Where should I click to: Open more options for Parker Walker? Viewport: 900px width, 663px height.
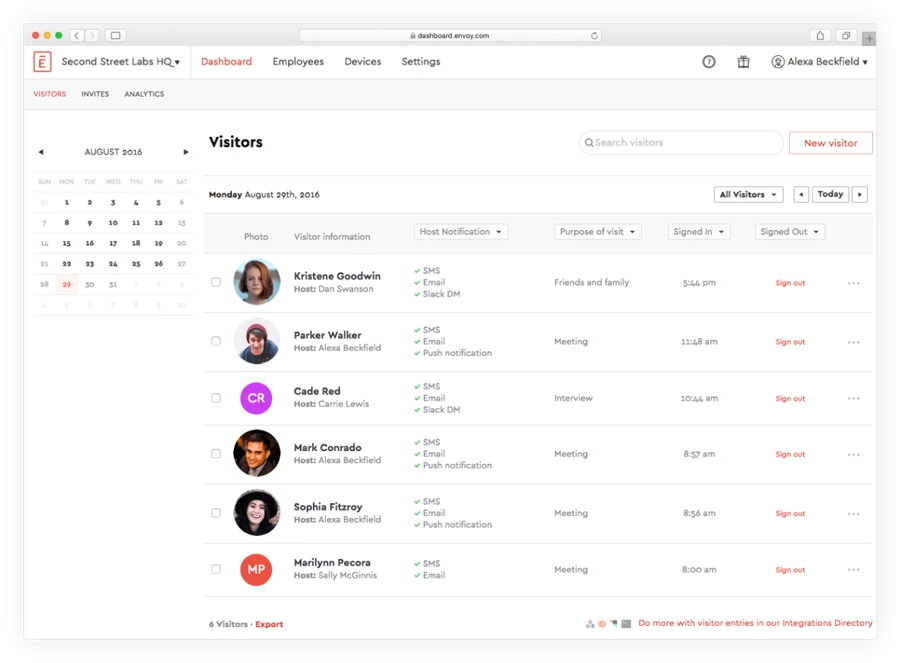[x=854, y=342]
